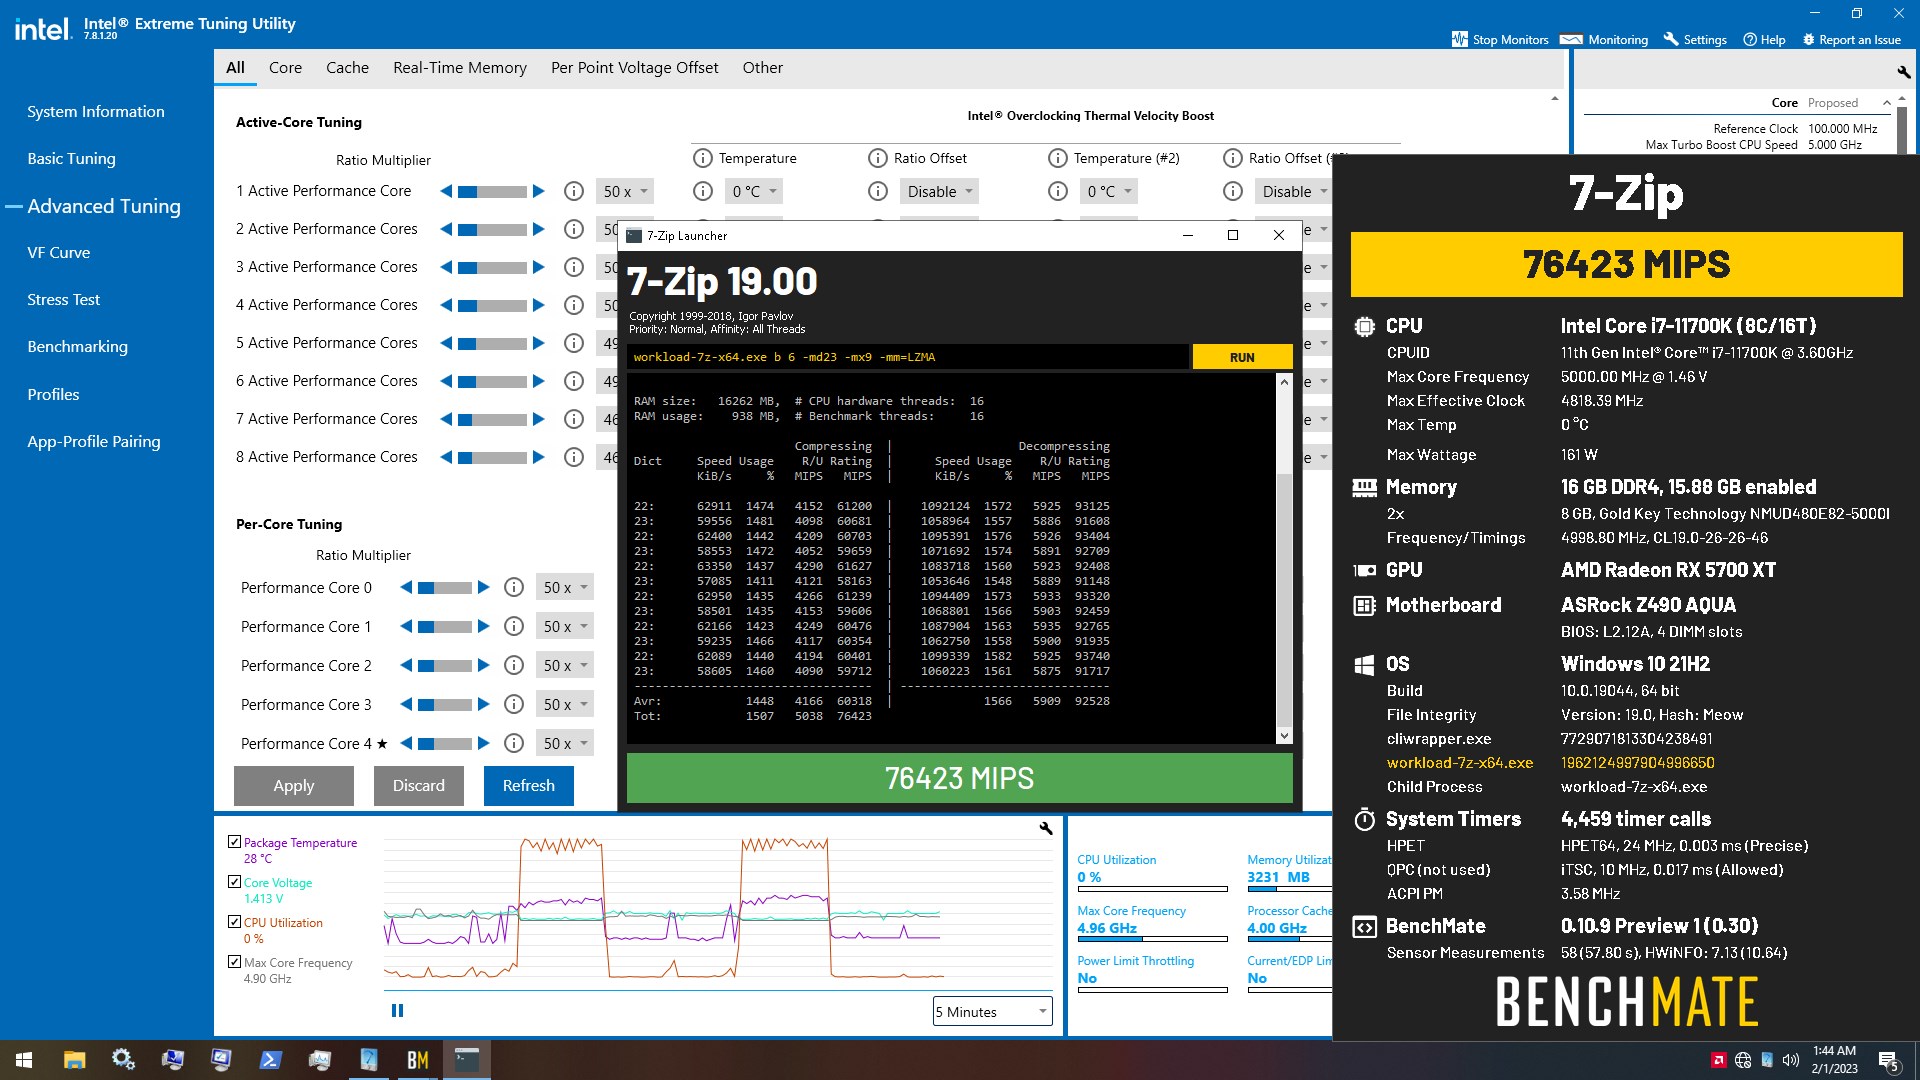The width and height of the screenshot is (1920, 1080).
Task: Open the VF Curve section
Action: [x=58, y=253]
